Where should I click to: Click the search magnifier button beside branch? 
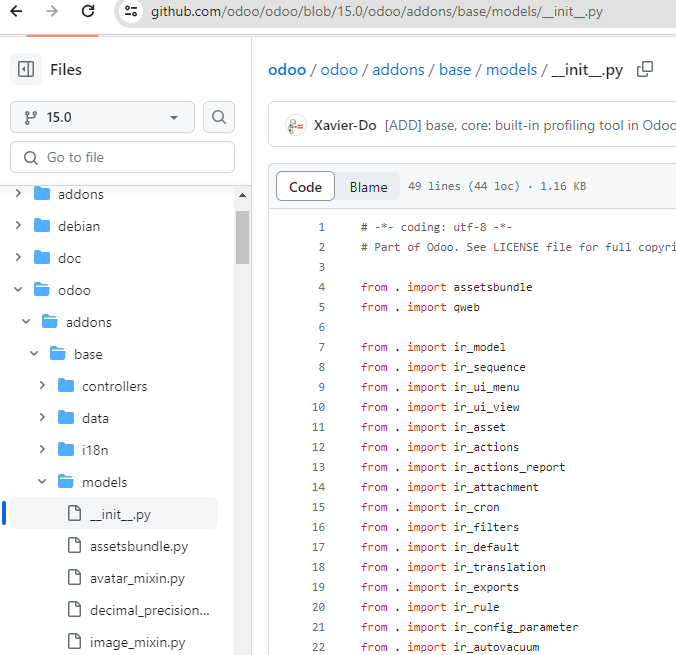click(219, 117)
